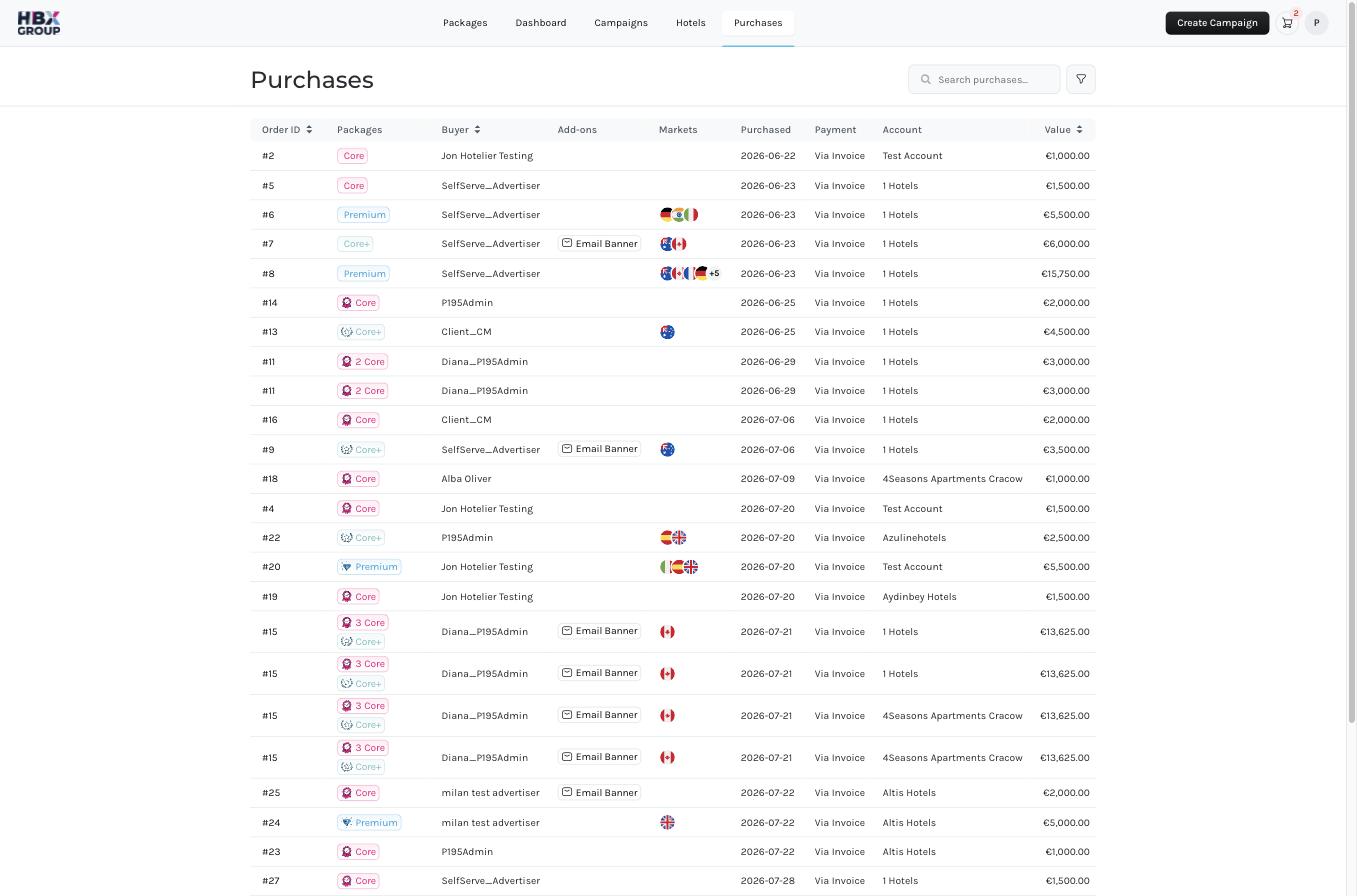Click account 4Seasons Apartments Cracow in order #18
The height and width of the screenshot is (896, 1357).
953,479
